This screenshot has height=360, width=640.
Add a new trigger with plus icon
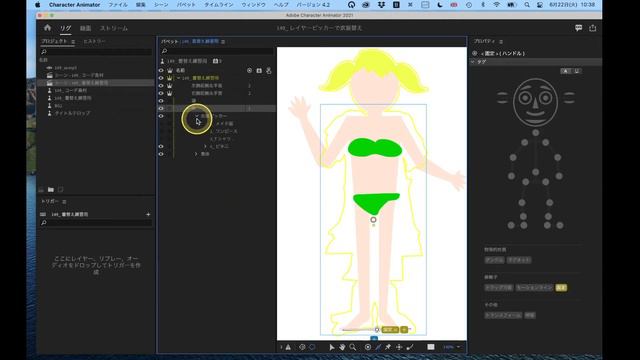(x=148, y=214)
